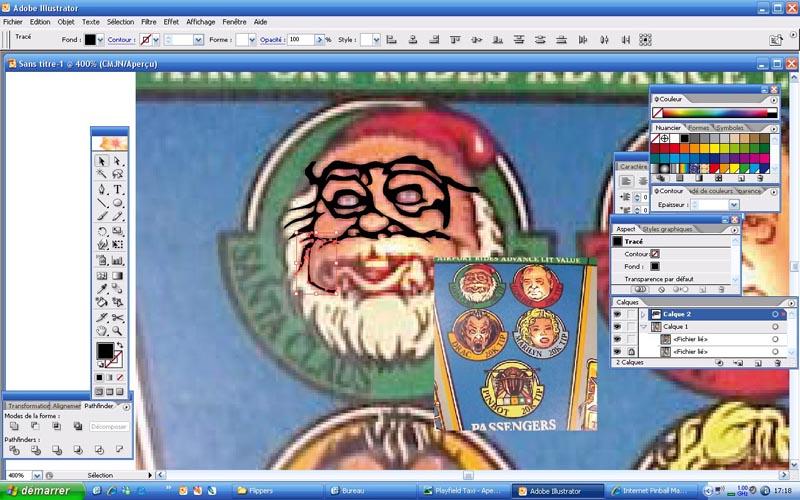Screen dimensions: 800x500
Task: Select the Eyedropper tool
Action: tap(102, 289)
